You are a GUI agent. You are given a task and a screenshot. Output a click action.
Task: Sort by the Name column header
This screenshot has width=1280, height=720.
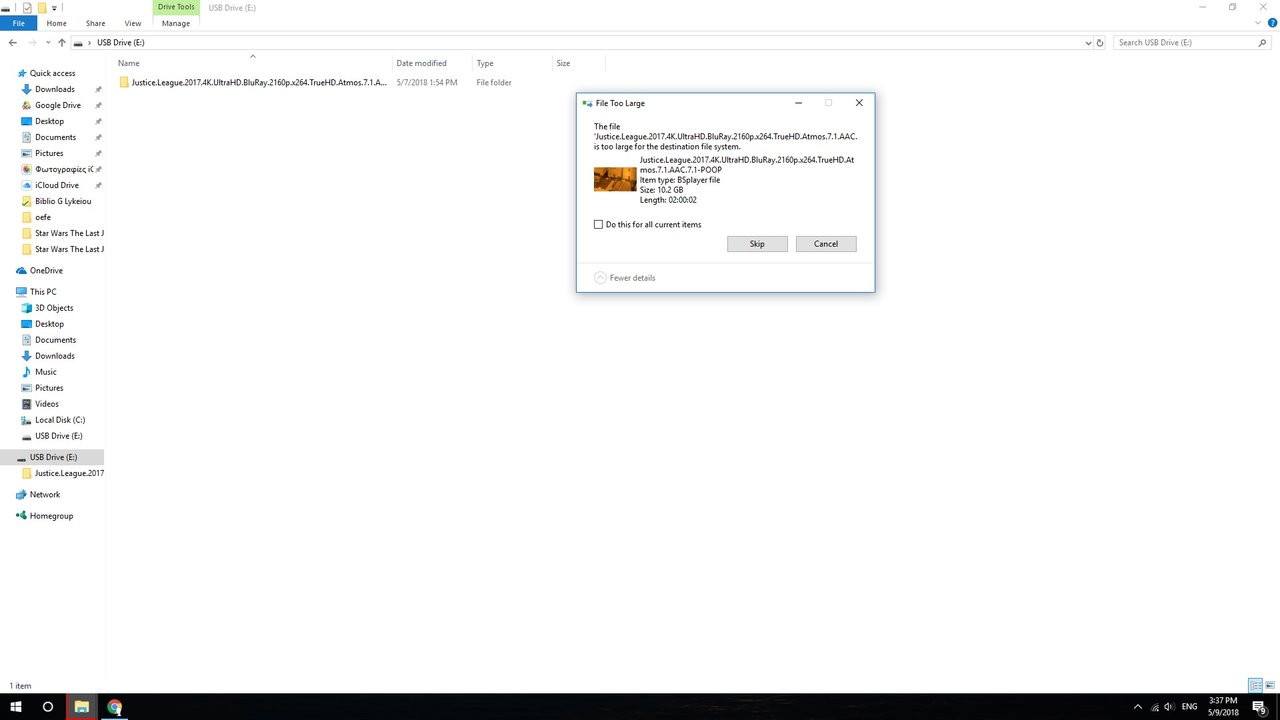(128, 63)
